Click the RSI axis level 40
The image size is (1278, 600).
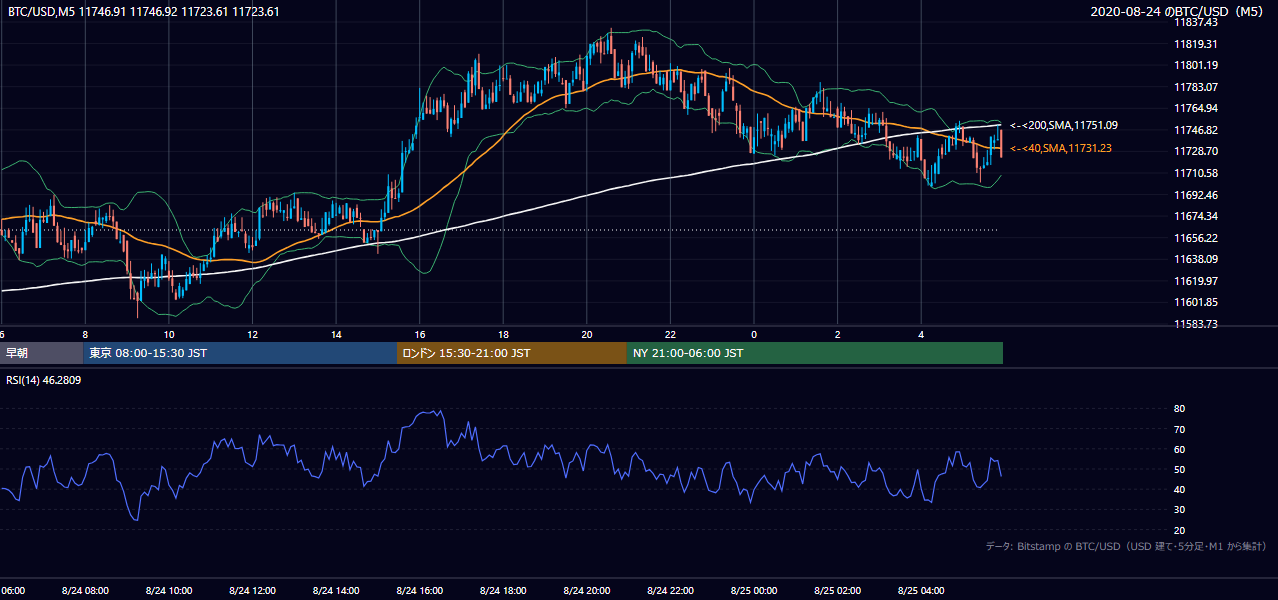(1179, 489)
